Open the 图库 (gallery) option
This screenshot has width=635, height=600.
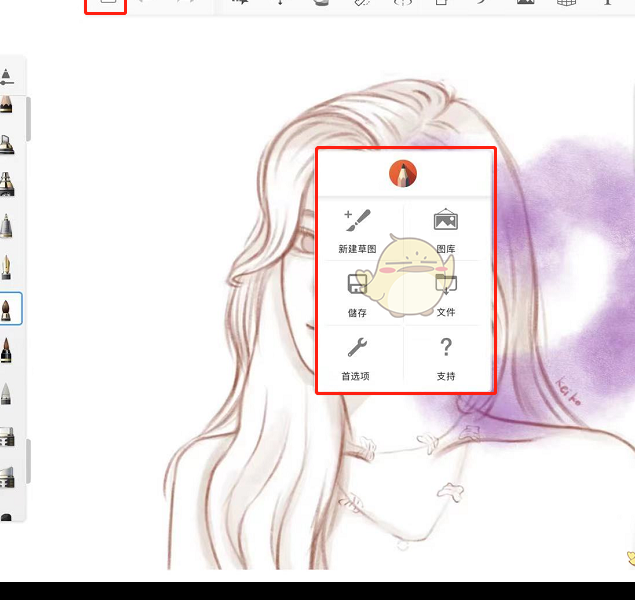tap(446, 231)
